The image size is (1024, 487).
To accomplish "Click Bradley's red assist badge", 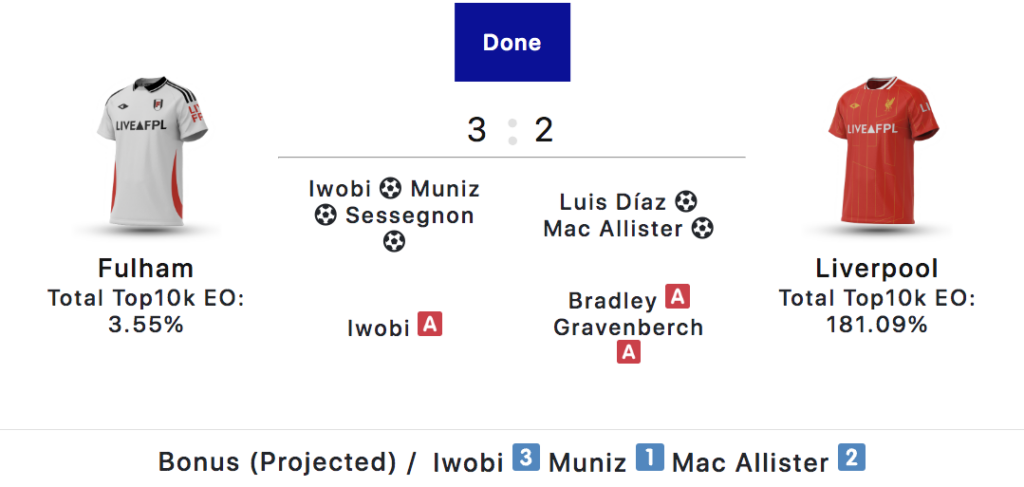I will tap(678, 297).
